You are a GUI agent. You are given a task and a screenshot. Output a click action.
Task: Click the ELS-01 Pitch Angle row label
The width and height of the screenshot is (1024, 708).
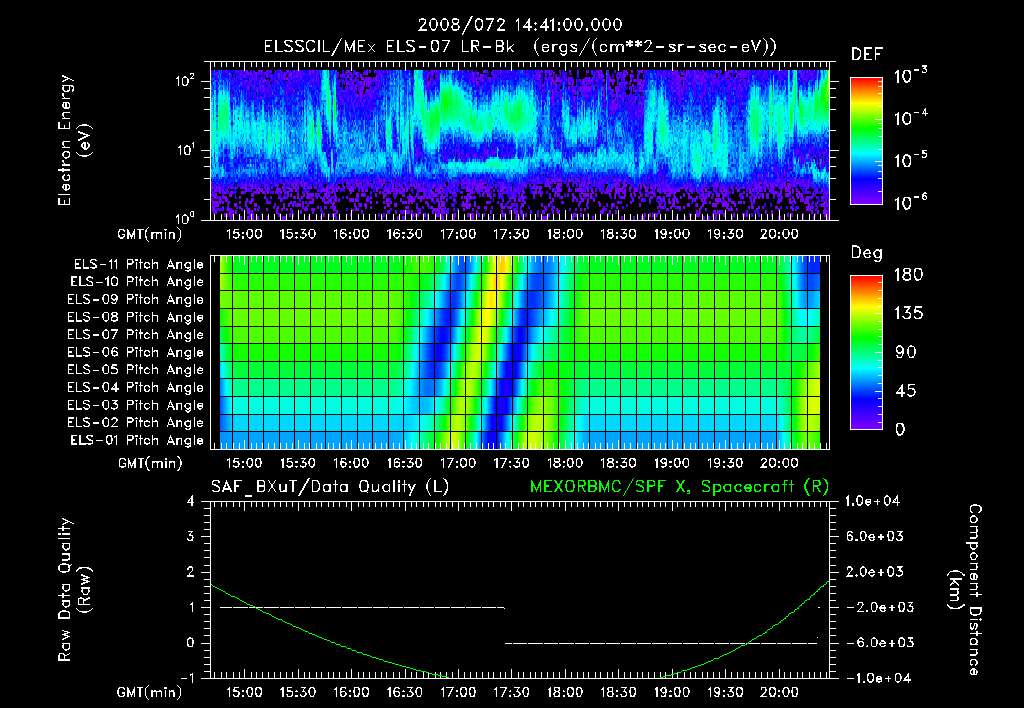click(137, 440)
